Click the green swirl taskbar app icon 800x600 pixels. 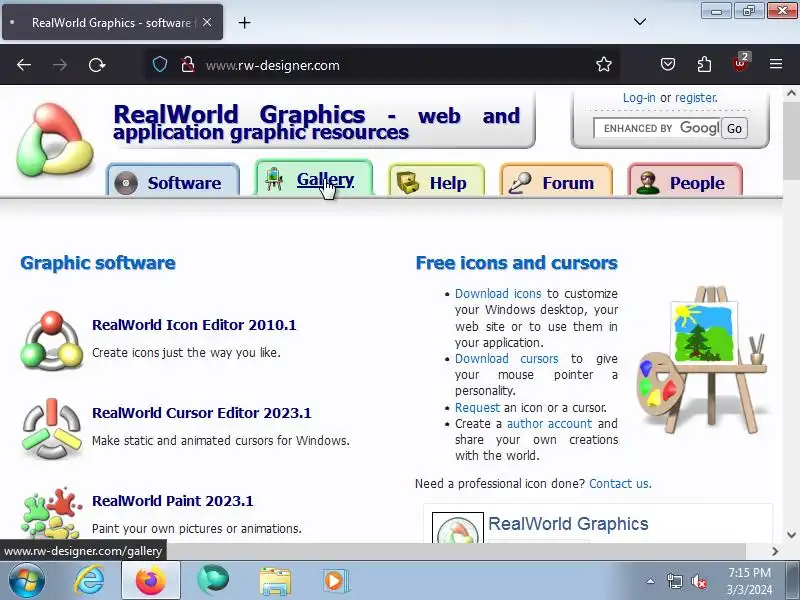click(213, 581)
